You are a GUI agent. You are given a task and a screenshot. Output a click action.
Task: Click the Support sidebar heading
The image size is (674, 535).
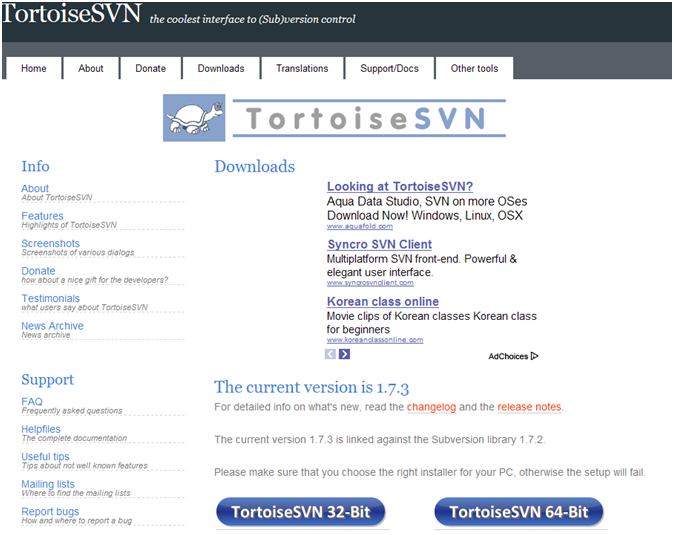pos(48,380)
